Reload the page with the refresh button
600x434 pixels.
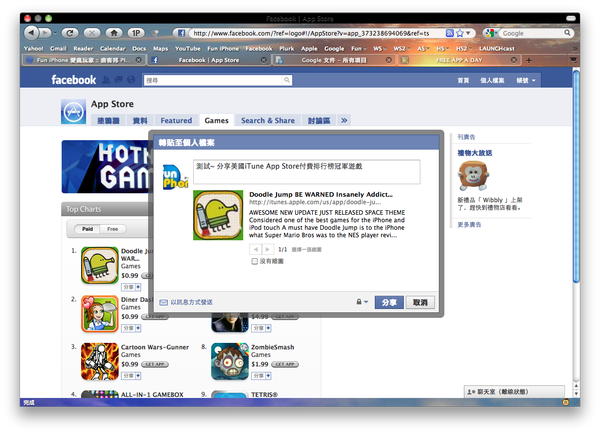pyautogui.click(x=70, y=33)
